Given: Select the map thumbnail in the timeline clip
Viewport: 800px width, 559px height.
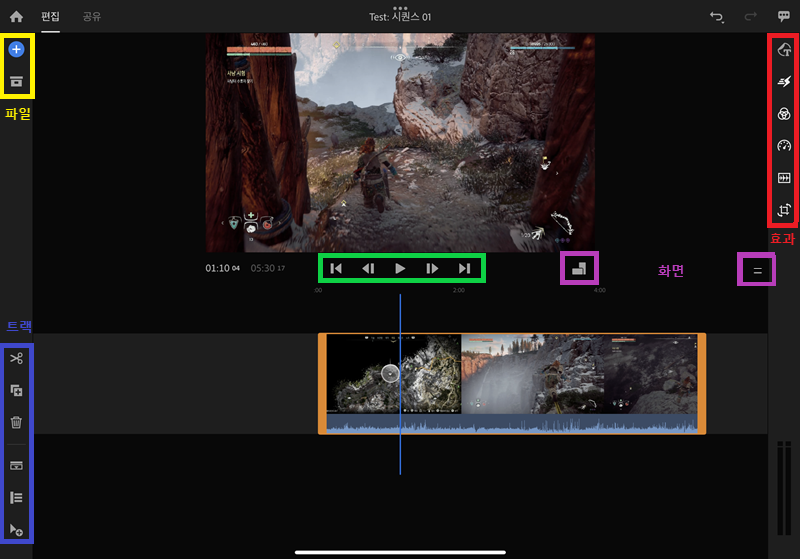Looking at the screenshot, I should [393, 374].
